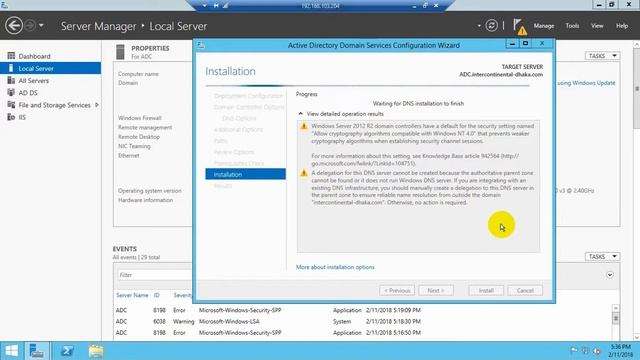
Task: Click the delegation warning icon in results
Action: tap(304, 173)
